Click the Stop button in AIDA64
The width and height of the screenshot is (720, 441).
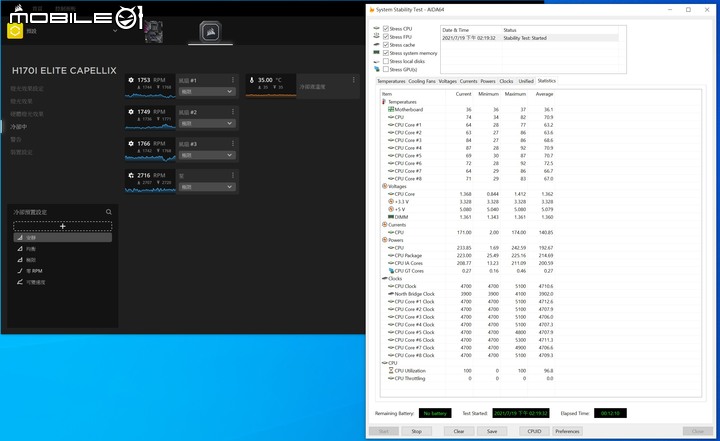416,431
